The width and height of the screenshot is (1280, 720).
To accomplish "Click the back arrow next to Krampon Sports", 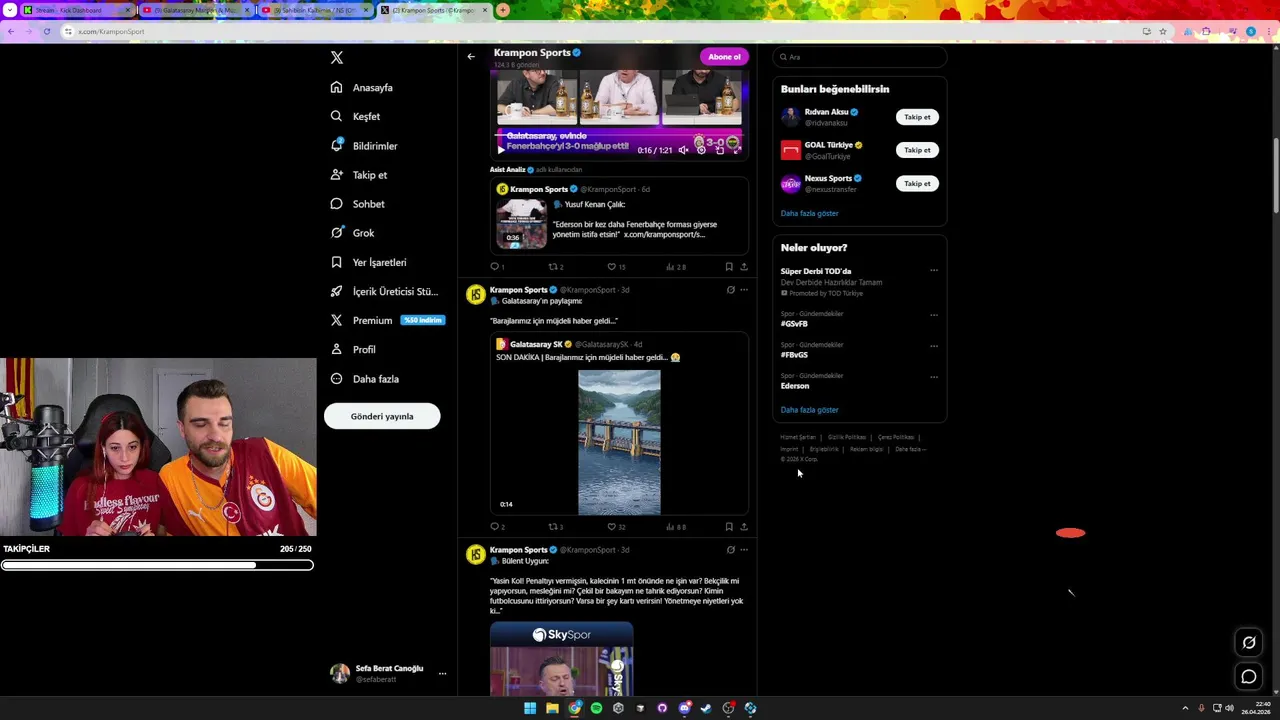I will coord(471,57).
